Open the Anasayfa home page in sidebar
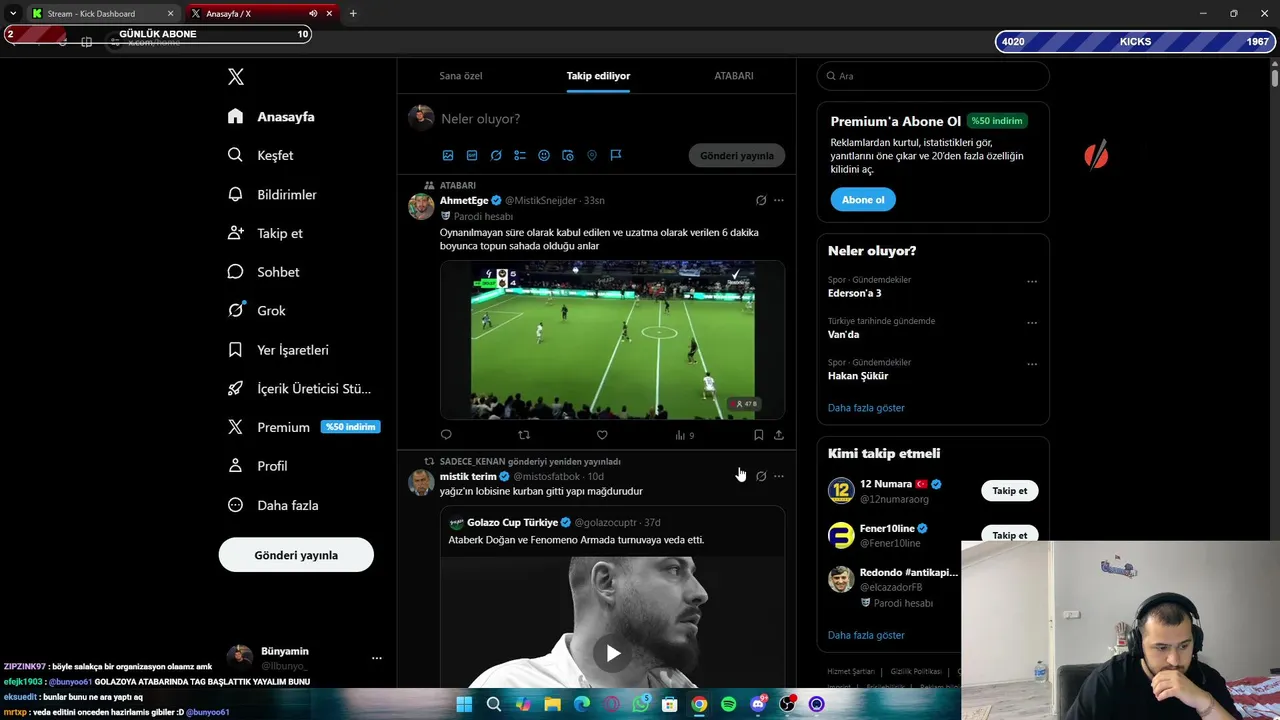Viewport: 1280px width, 720px height. pyautogui.click(x=272, y=117)
